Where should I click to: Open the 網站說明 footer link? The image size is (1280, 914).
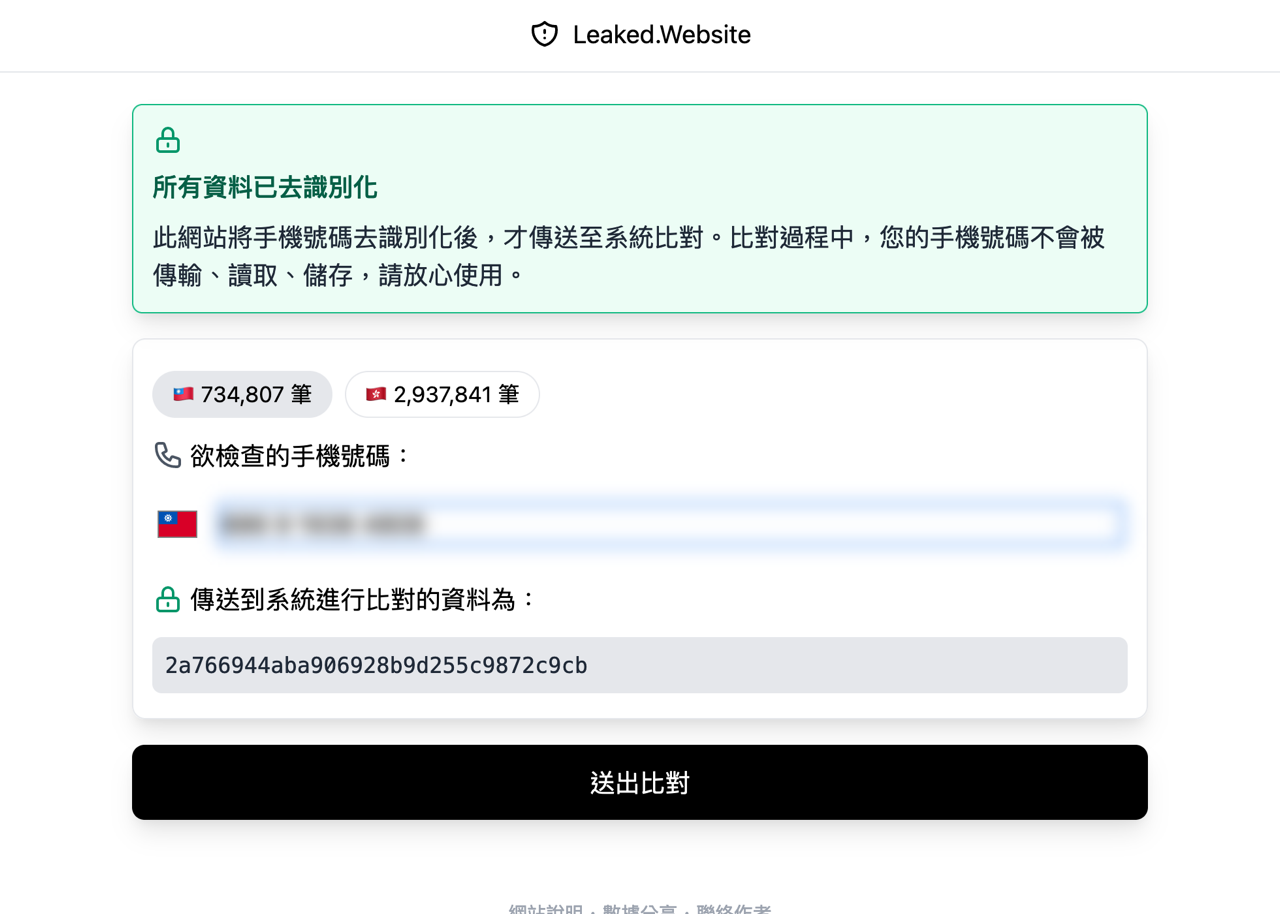pos(546,909)
